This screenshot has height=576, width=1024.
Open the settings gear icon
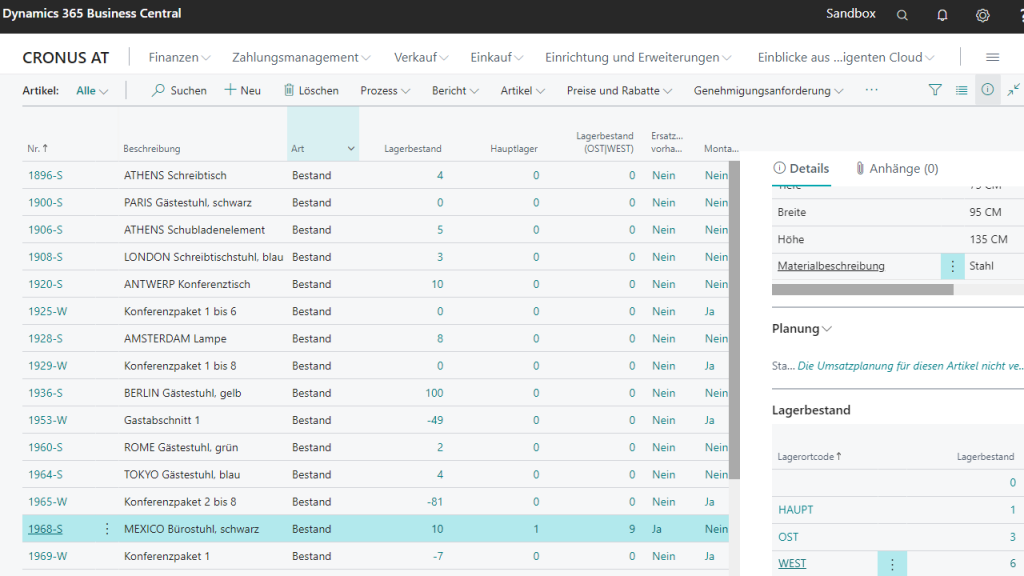coord(982,15)
